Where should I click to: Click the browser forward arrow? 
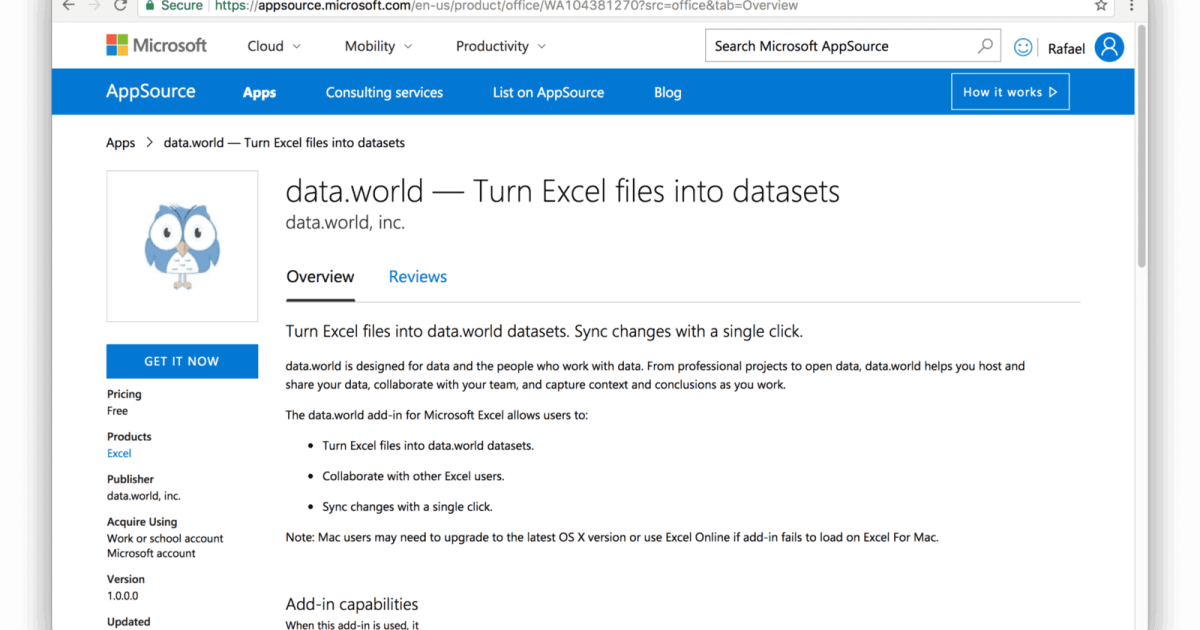click(x=94, y=6)
